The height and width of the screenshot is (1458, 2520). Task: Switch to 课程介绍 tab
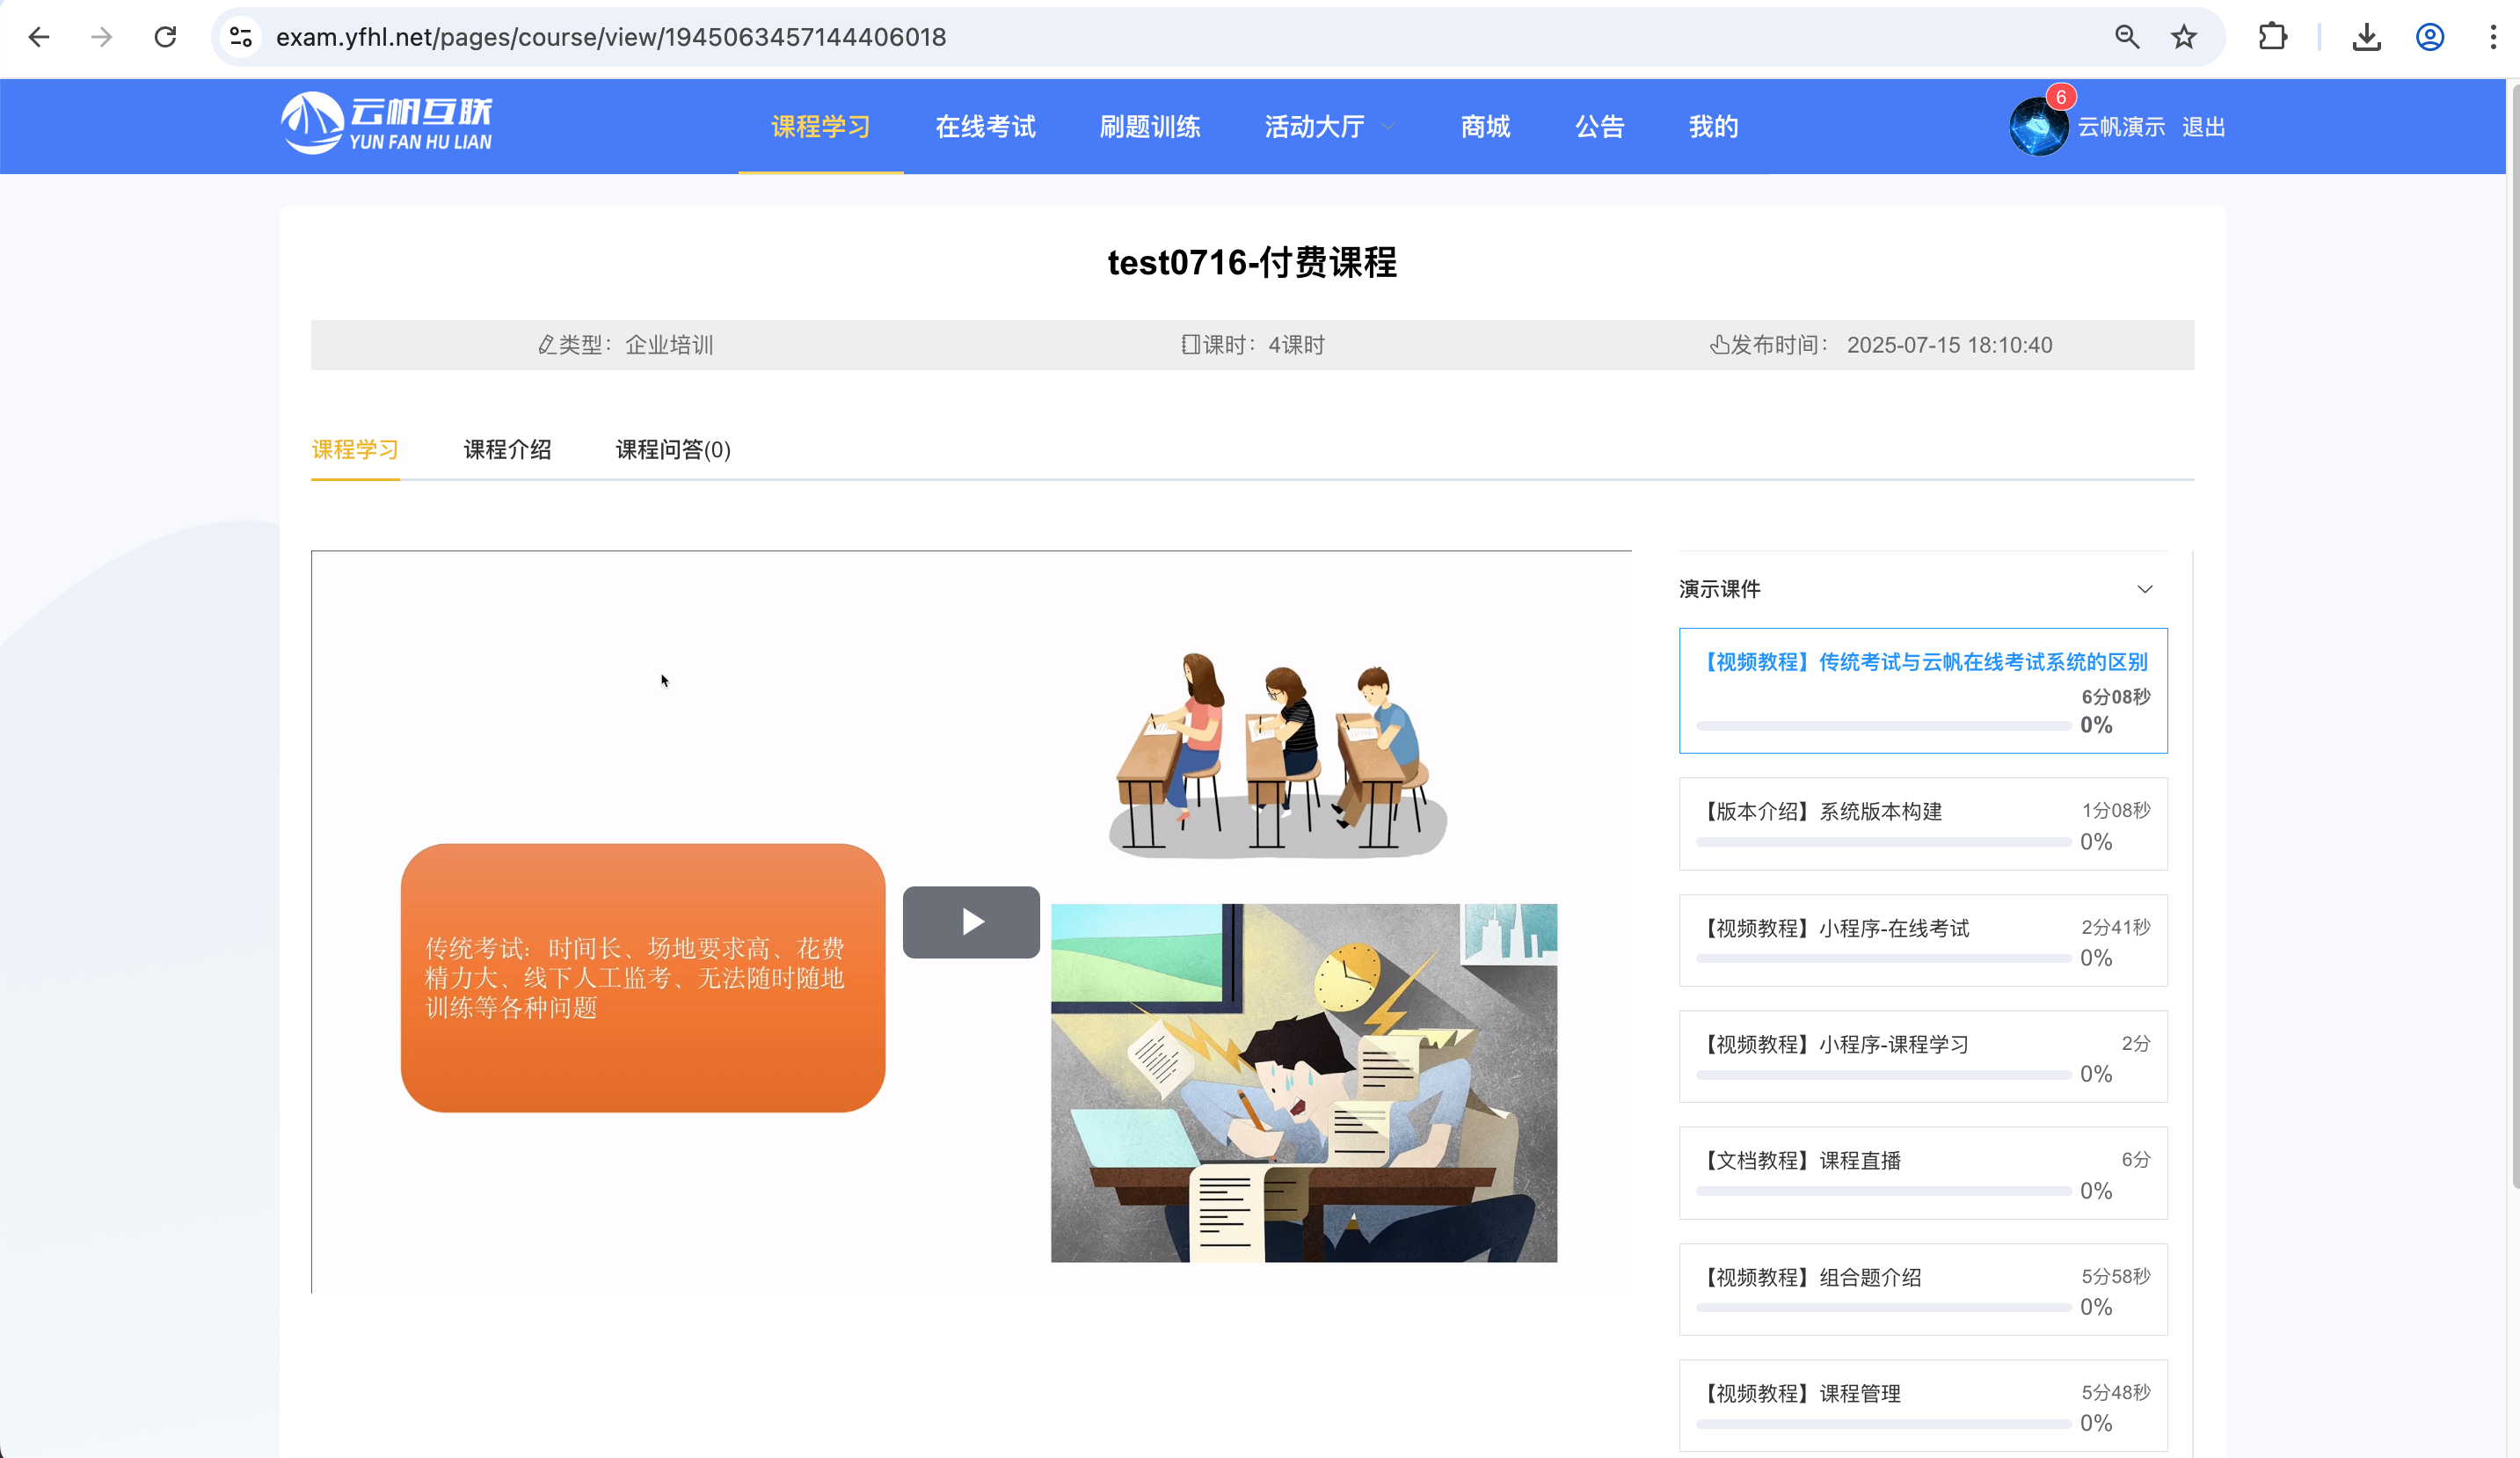pyautogui.click(x=507, y=449)
